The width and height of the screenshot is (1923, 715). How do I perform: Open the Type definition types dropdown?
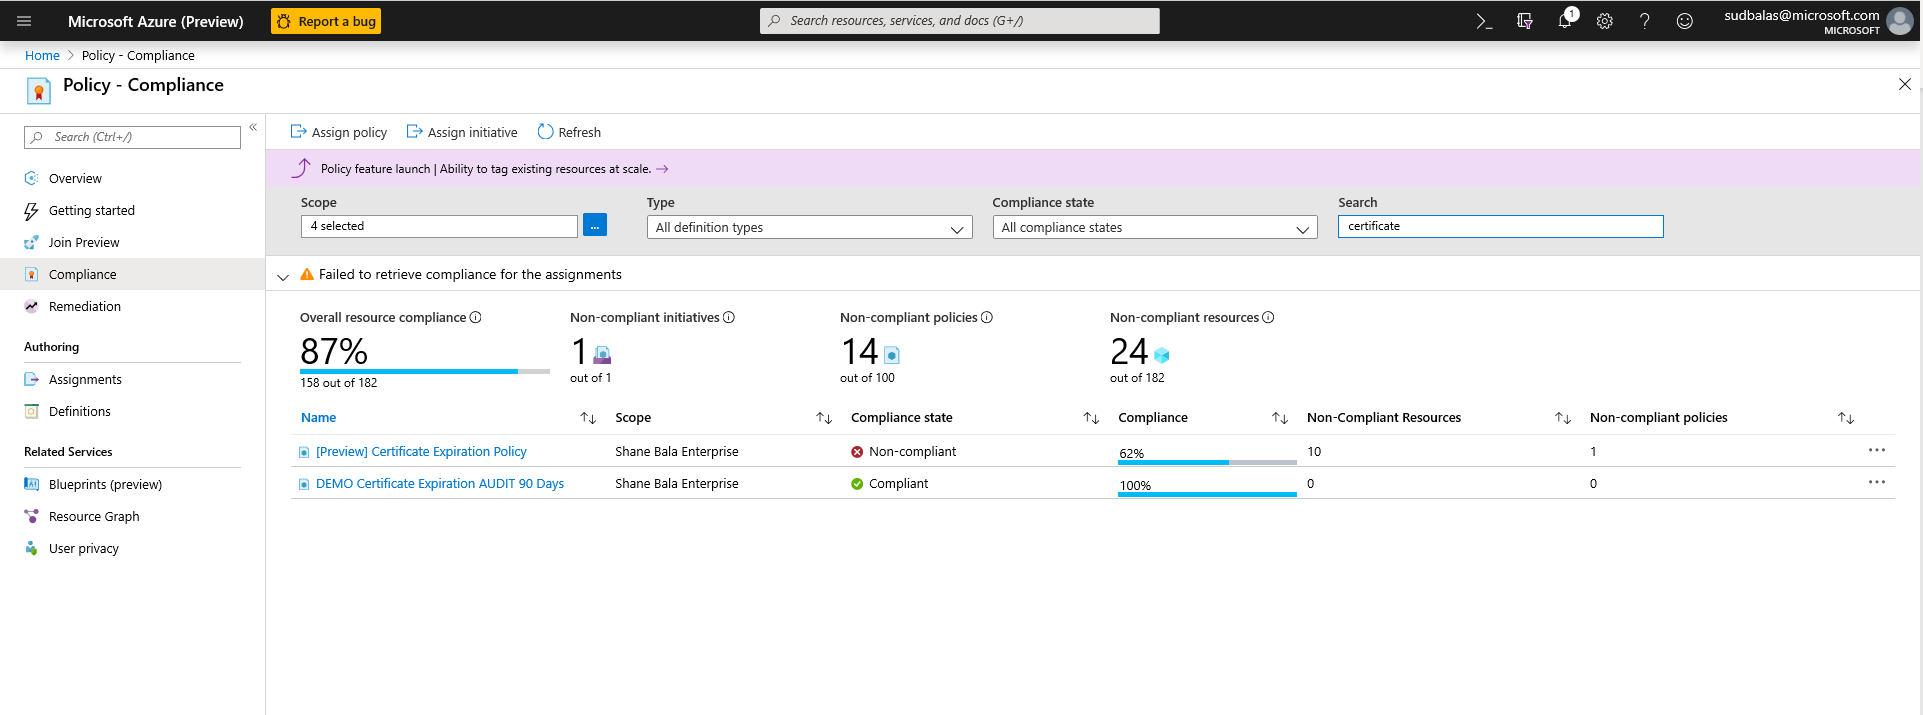809,228
